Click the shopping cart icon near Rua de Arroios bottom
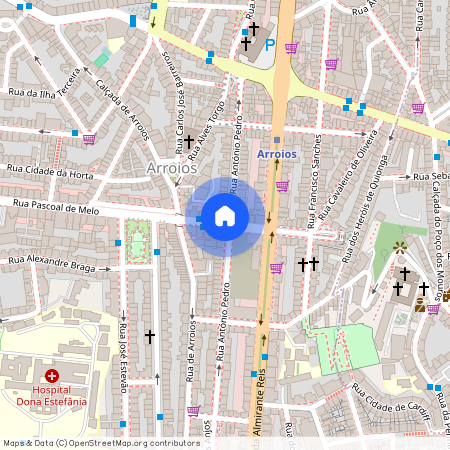Viewport: 450px width, 450px height. pyautogui.click(x=194, y=411)
